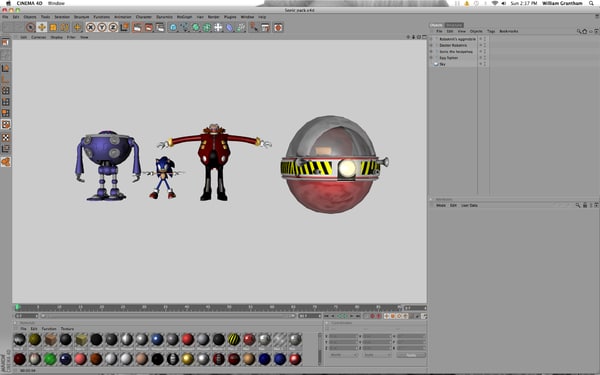
Task: Open Texture menu in Material Manager
Action: pos(67,329)
